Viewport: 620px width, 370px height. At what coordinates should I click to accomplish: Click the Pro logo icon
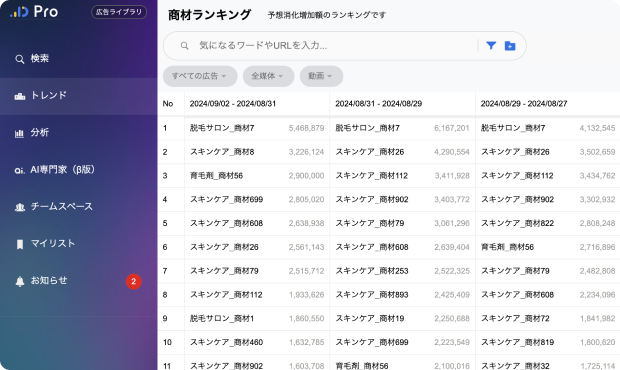tap(19, 12)
